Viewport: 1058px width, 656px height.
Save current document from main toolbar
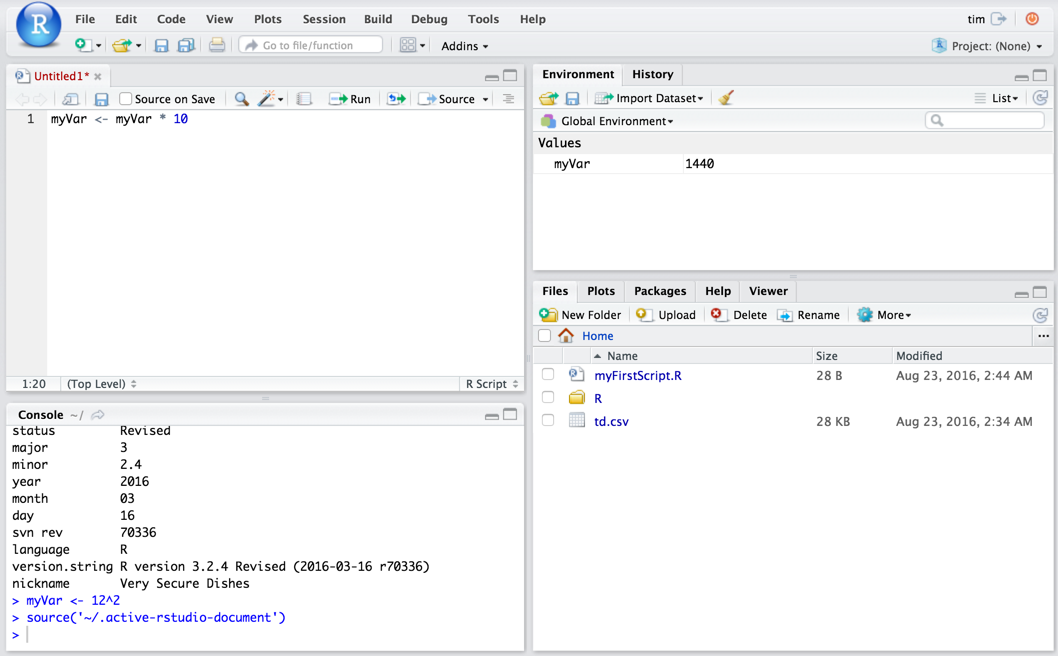point(161,45)
